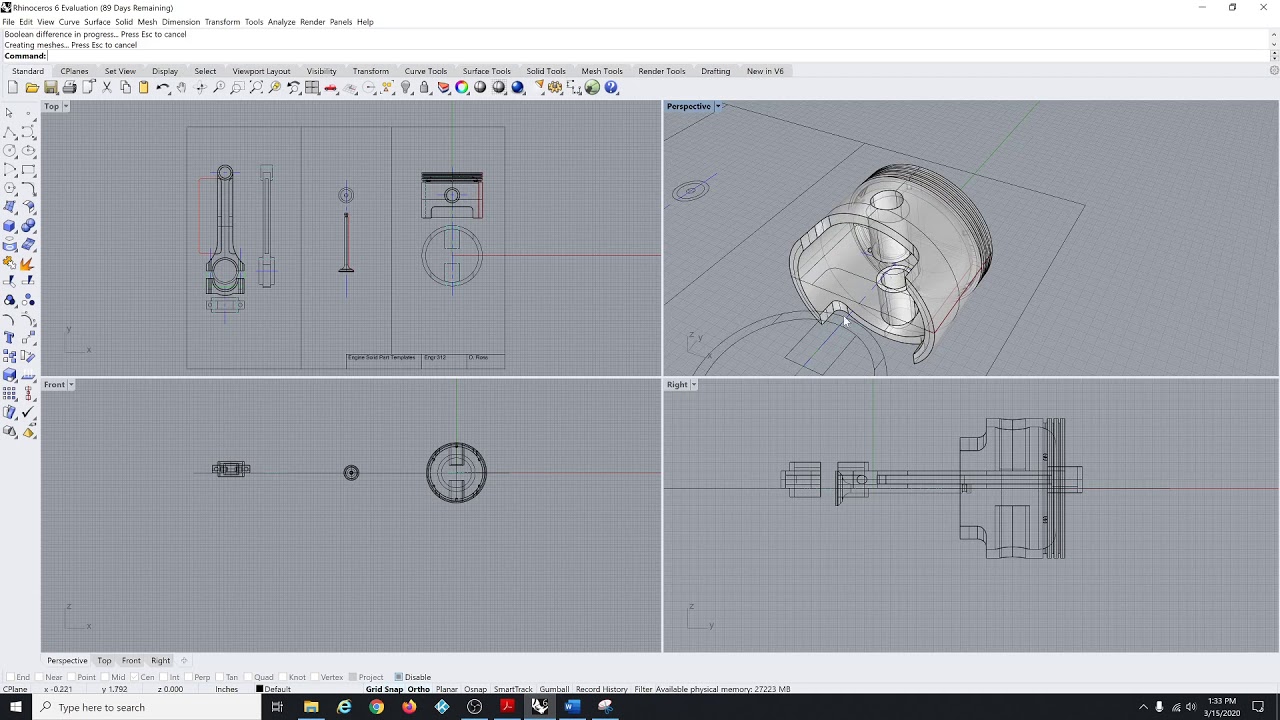Switch to the Surface Tools toolbar tab

(486, 71)
